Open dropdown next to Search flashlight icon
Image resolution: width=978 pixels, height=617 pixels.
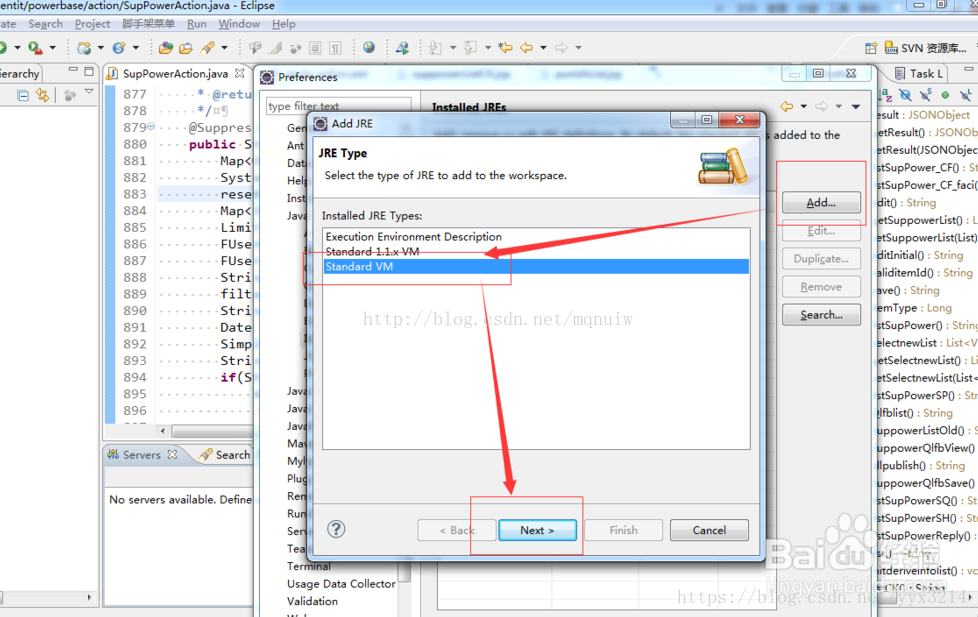tap(224, 47)
